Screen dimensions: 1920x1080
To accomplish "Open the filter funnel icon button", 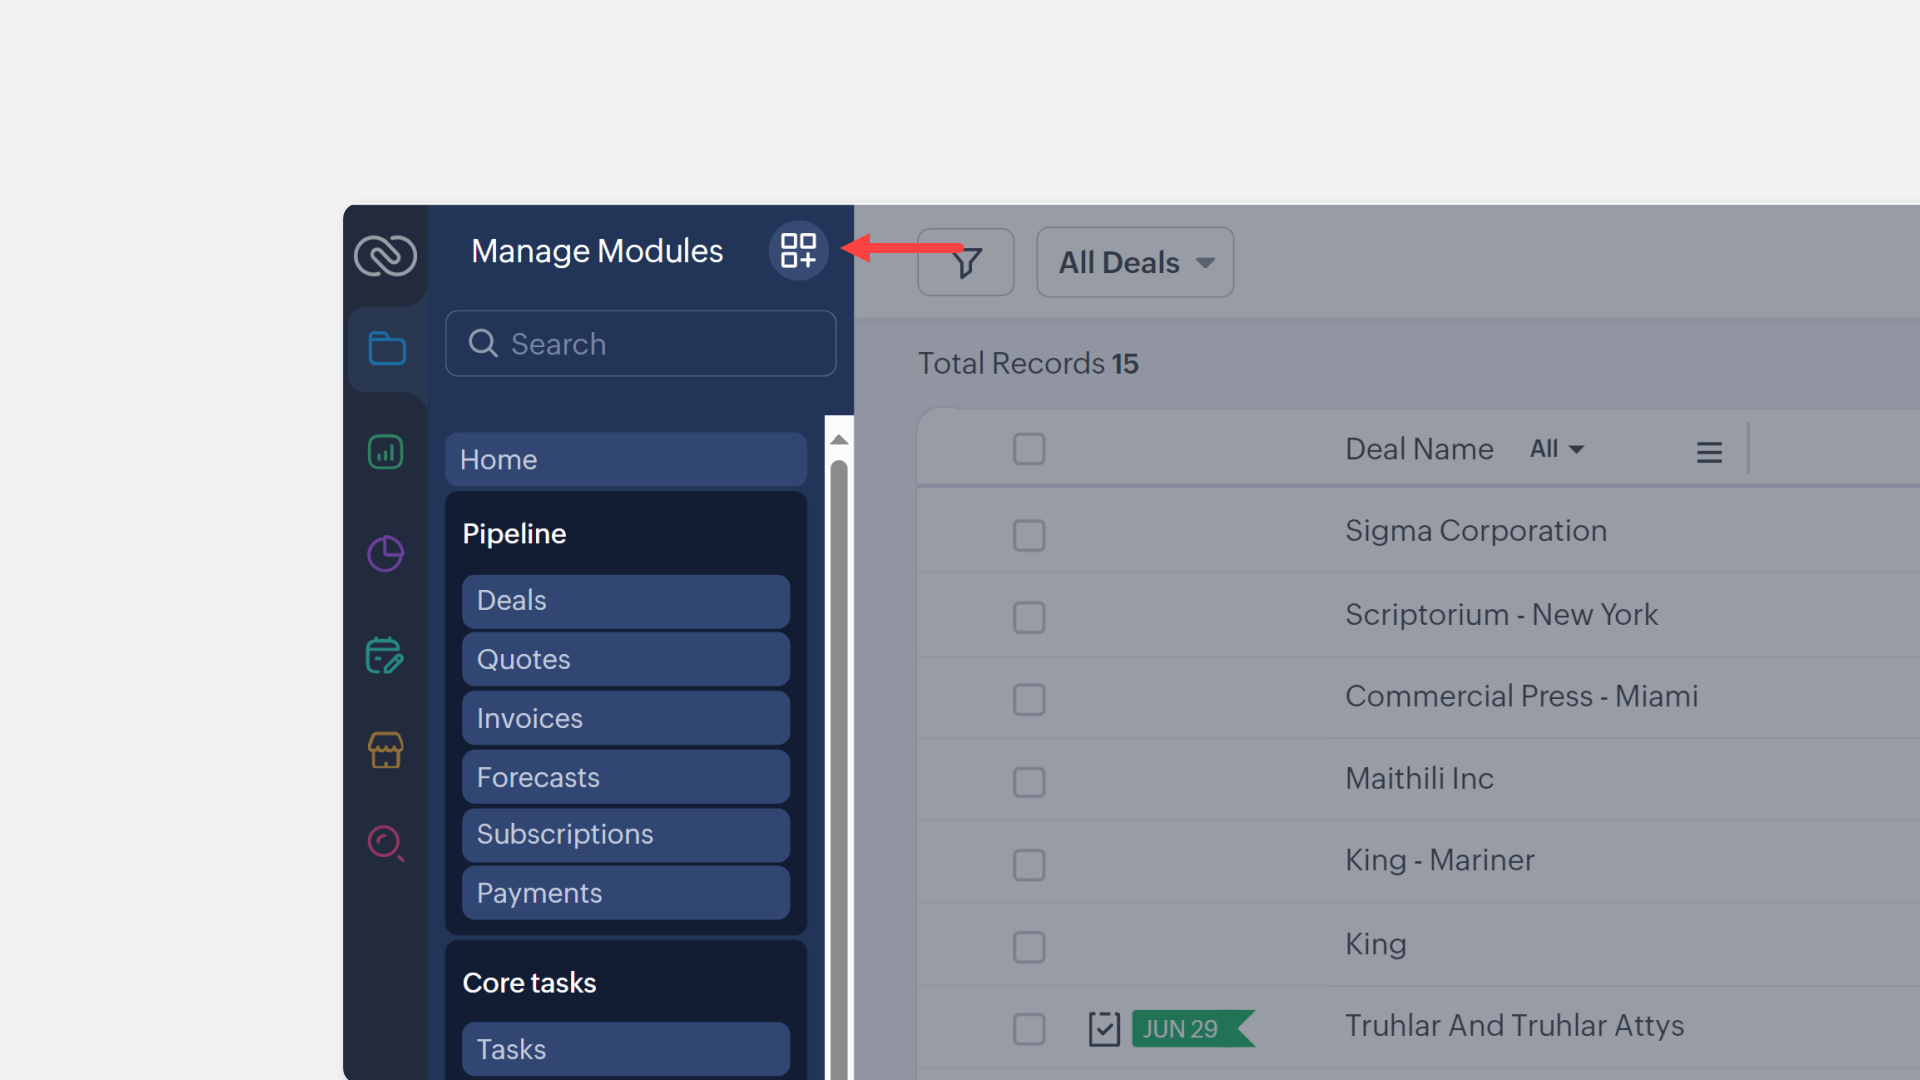I will [x=966, y=262].
